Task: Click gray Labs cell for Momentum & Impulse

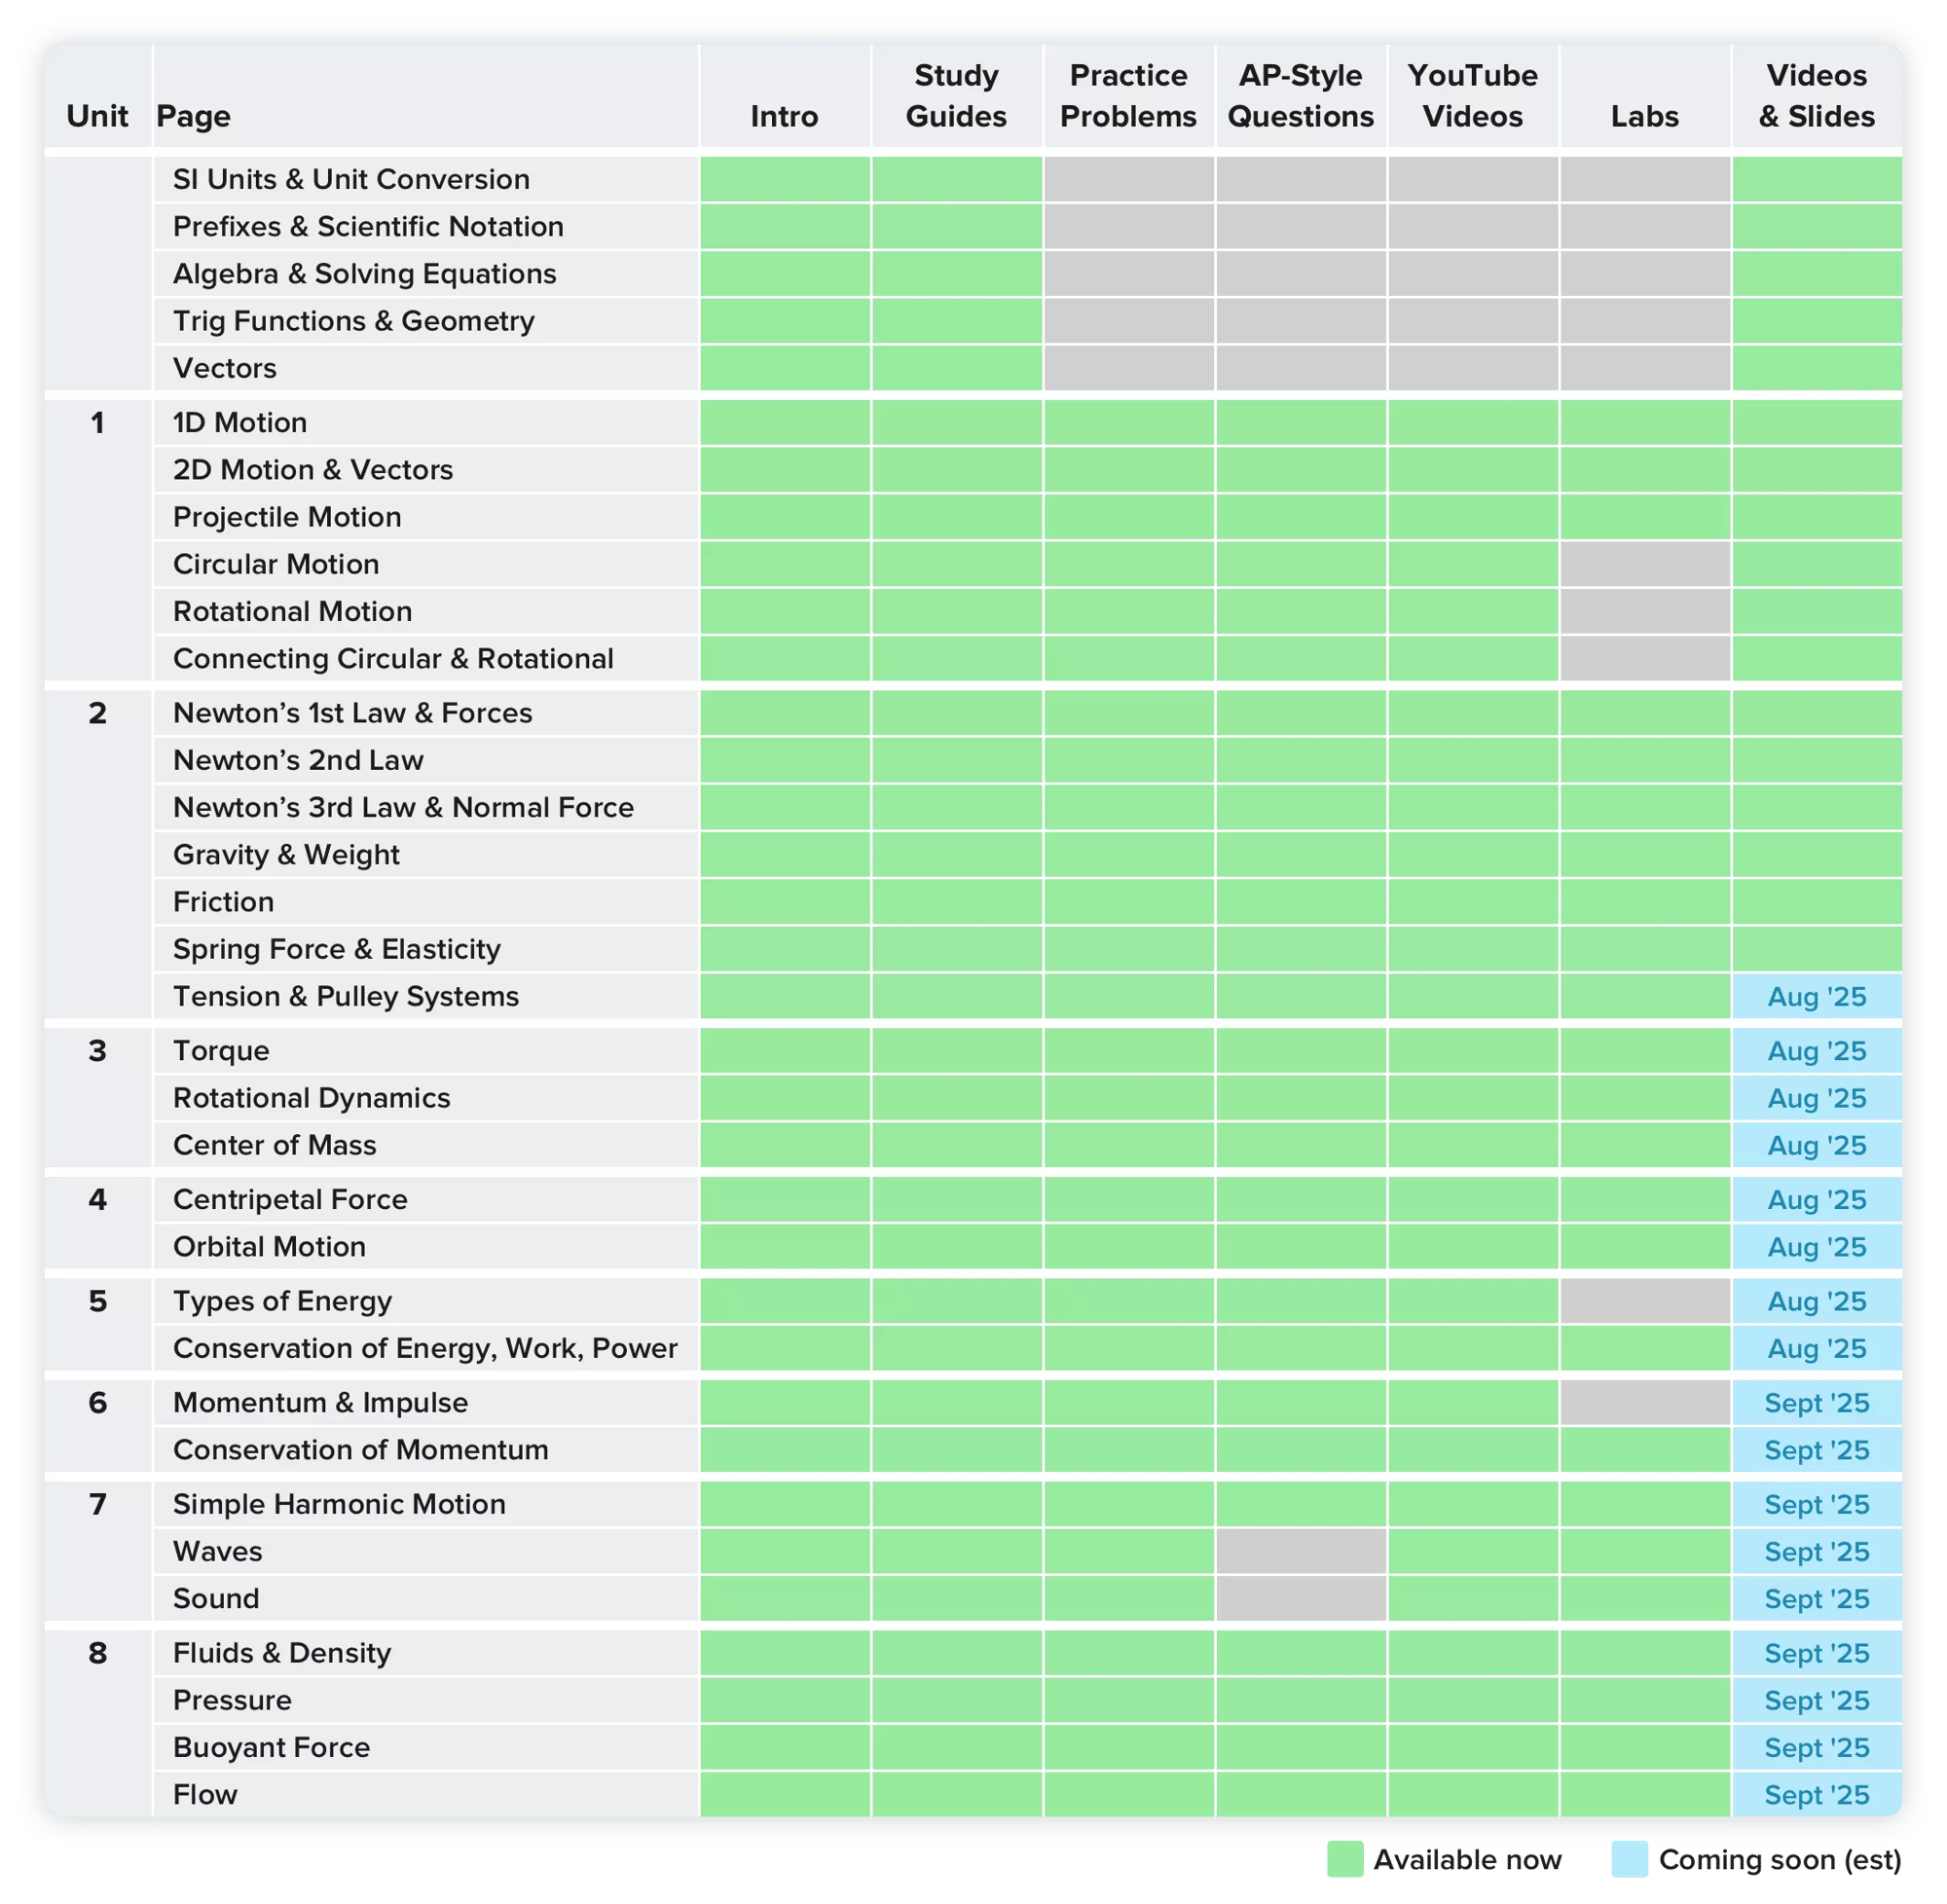Action: [1644, 1403]
